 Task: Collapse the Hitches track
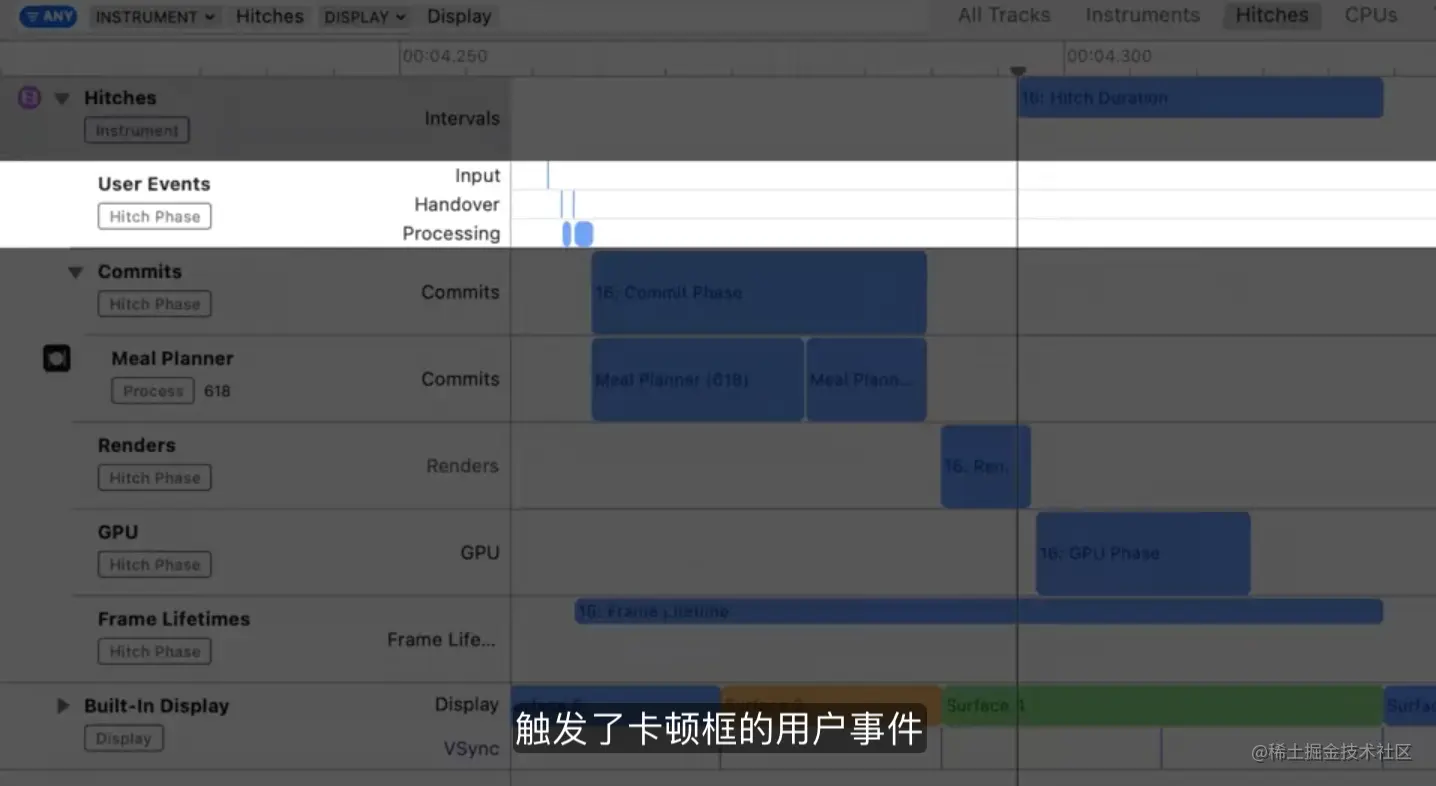click(62, 98)
